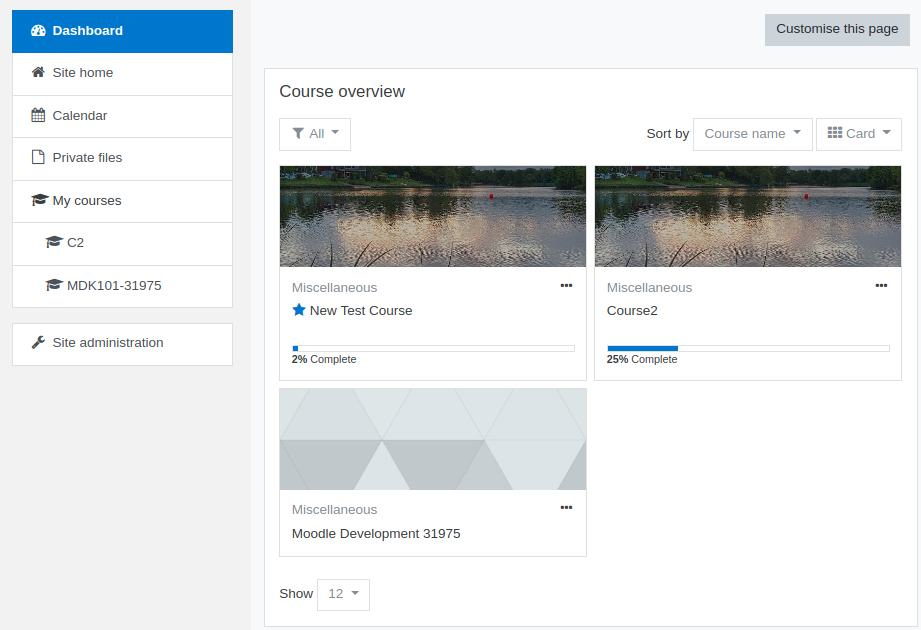Change the Show 12 per page dropdown

(x=343, y=594)
